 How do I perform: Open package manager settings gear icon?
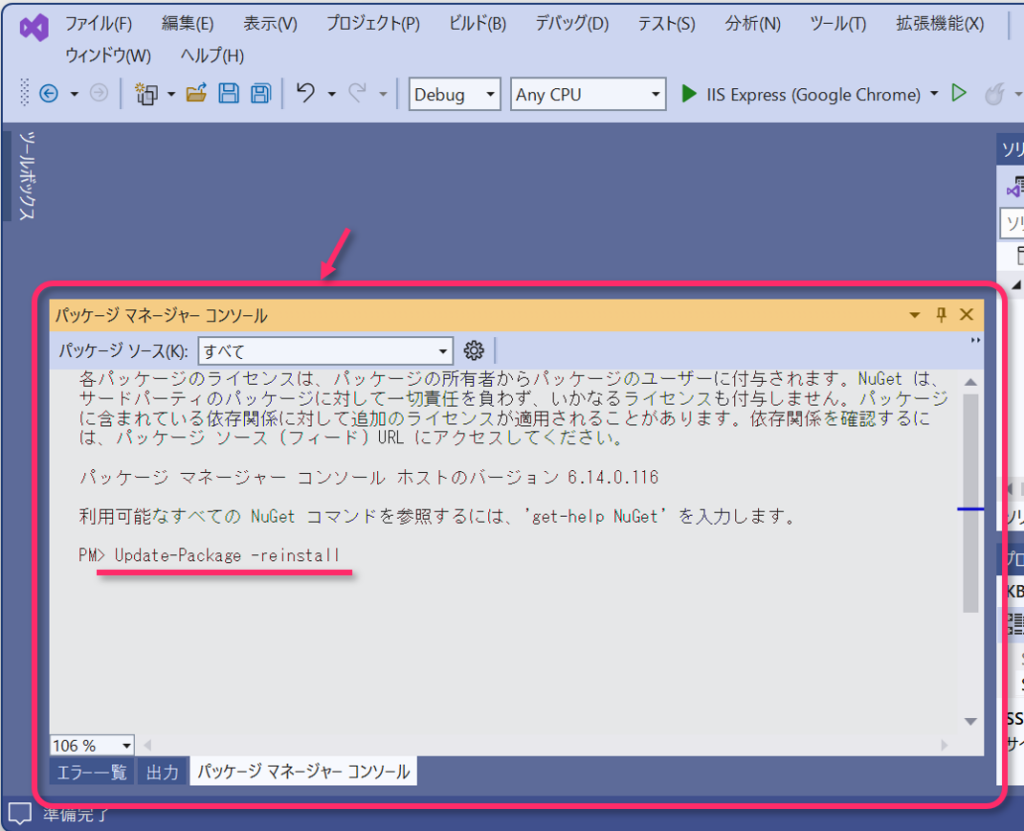click(474, 350)
